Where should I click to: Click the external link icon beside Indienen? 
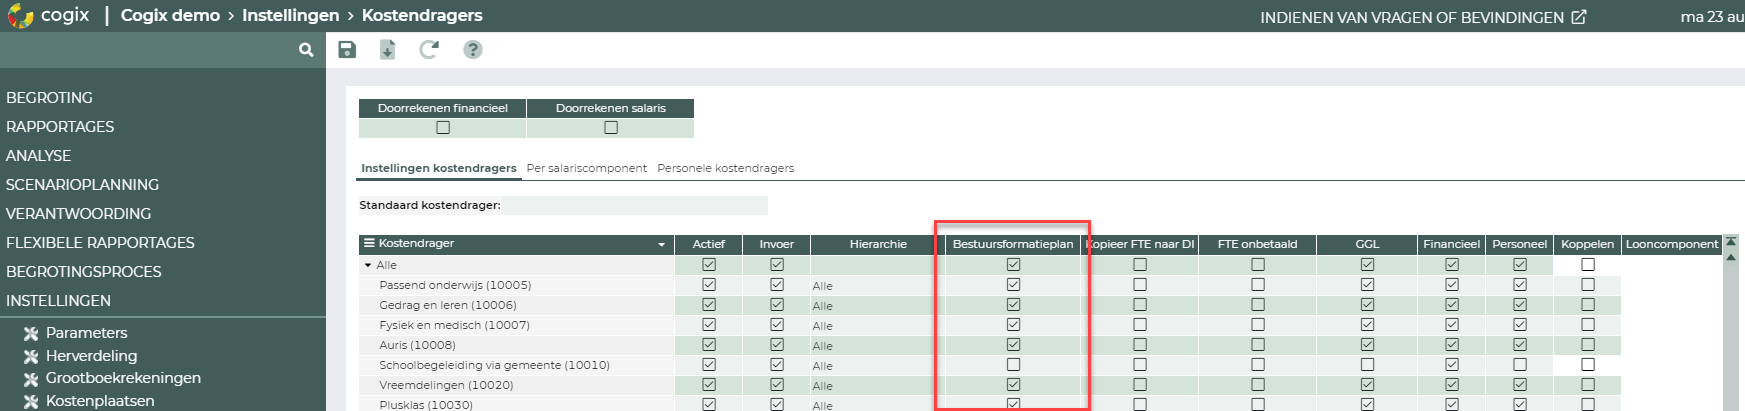(1579, 17)
